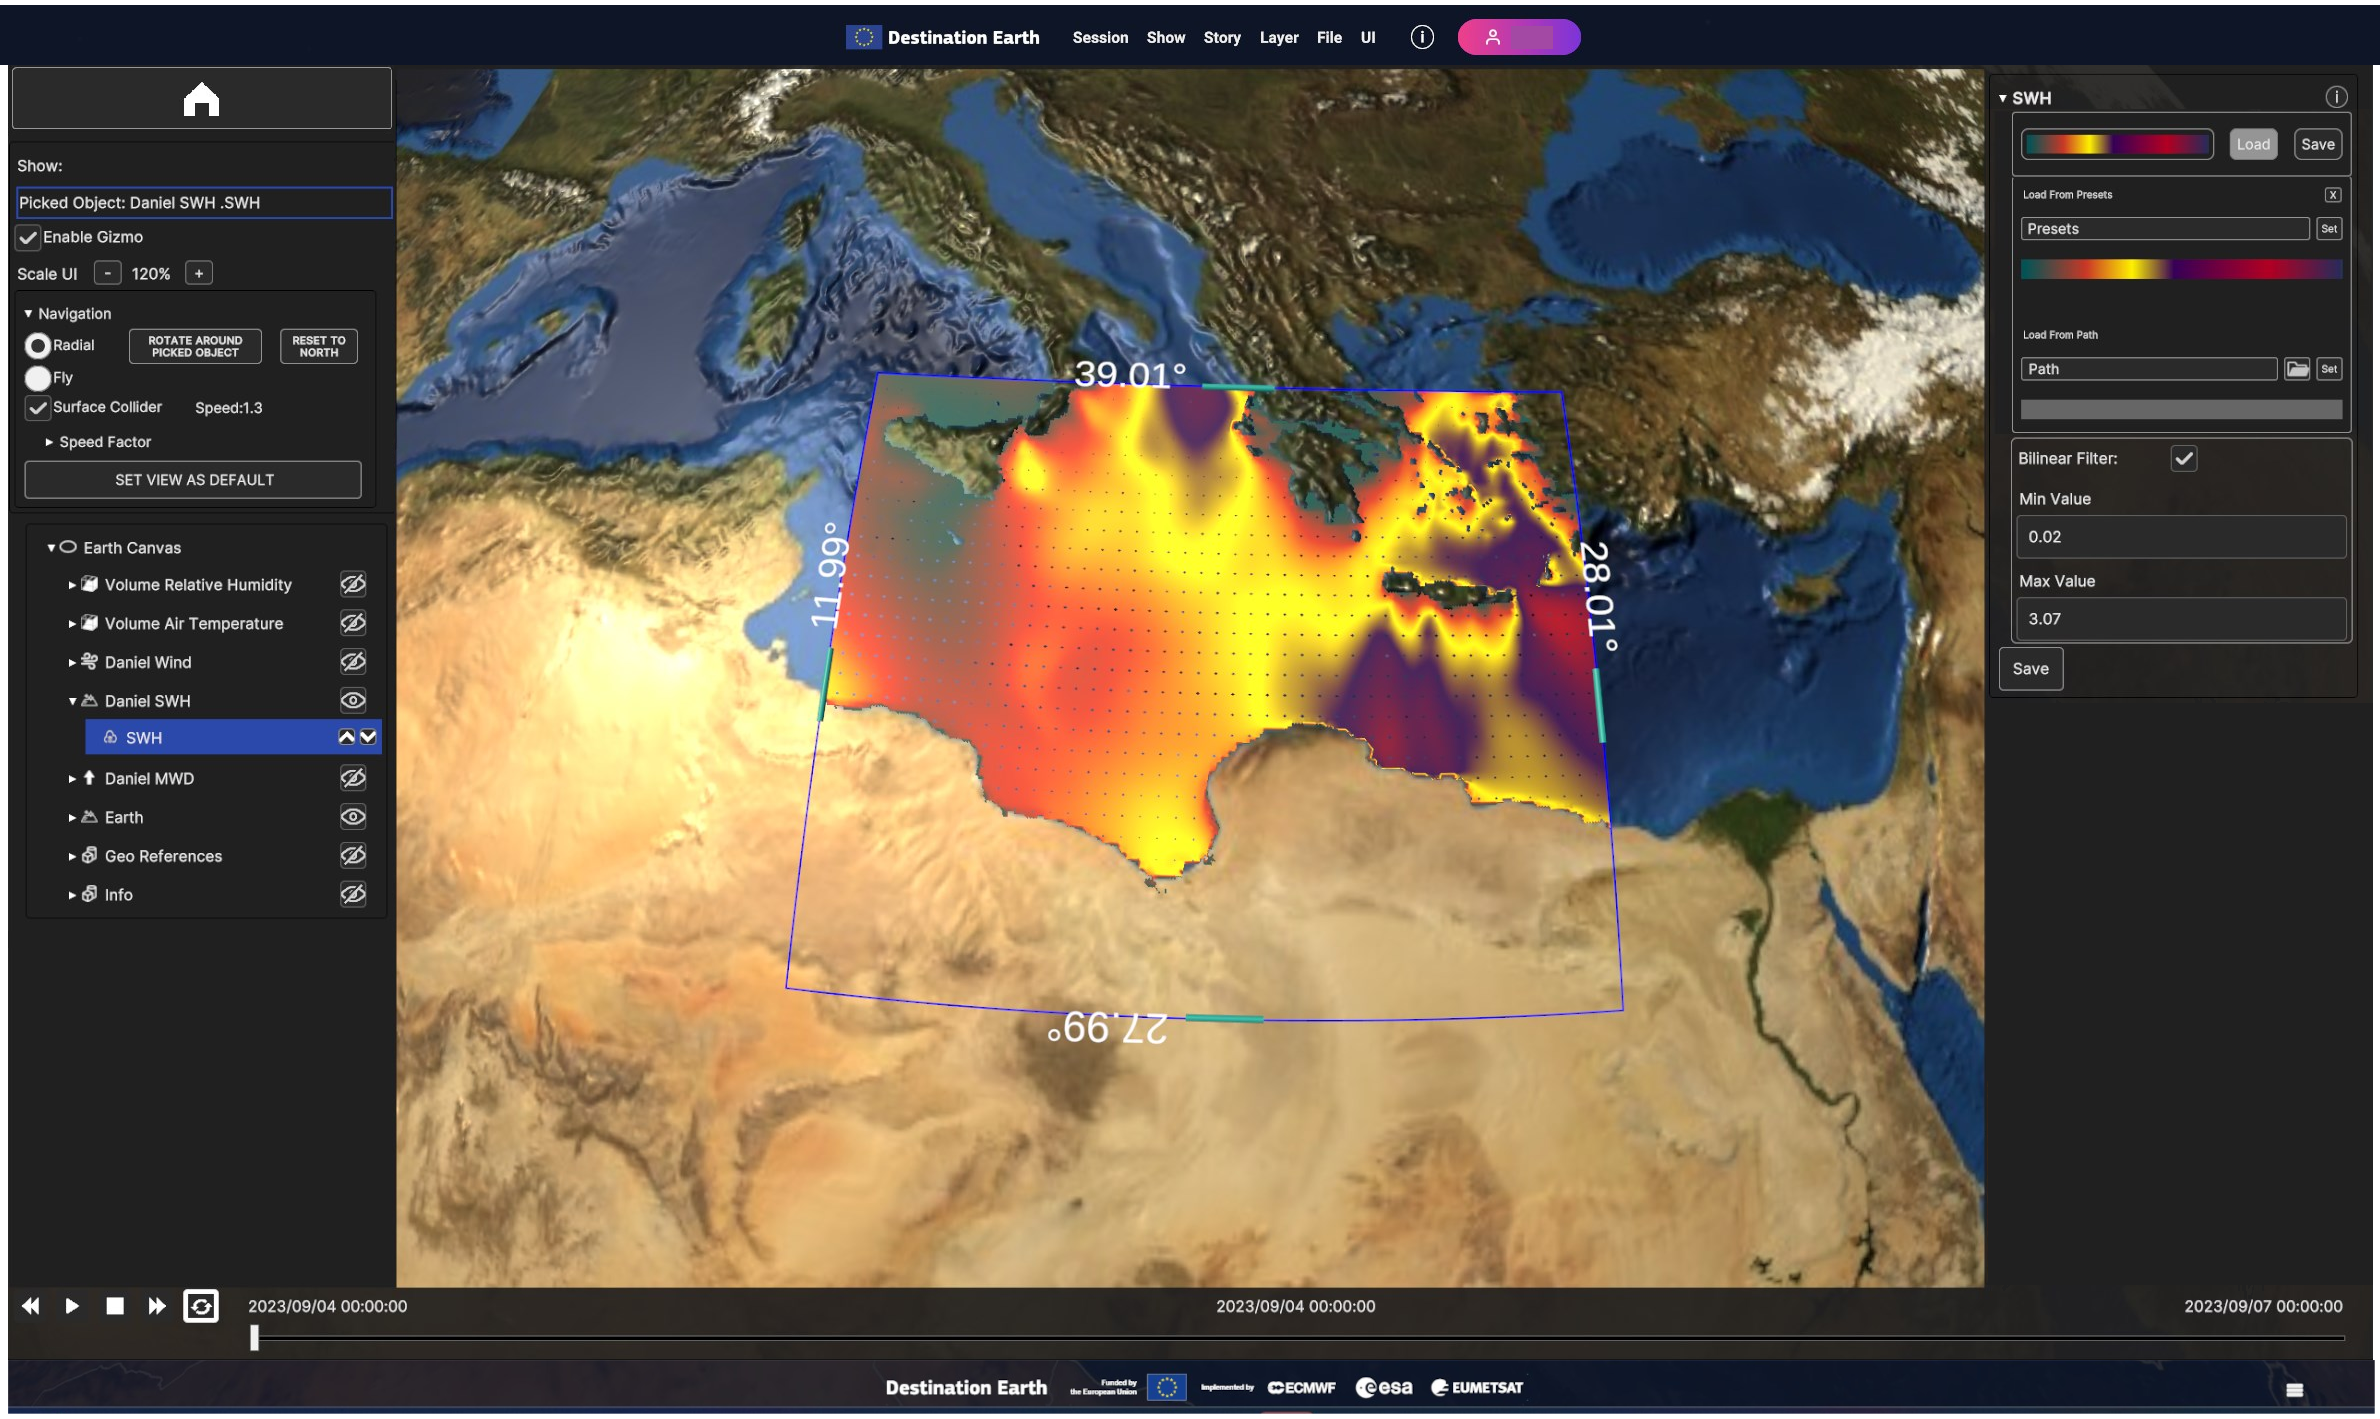The width and height of the screenshot is (2380, 1419).
Task: Click the SWH panel info icon
Action: coord(2336,97)
